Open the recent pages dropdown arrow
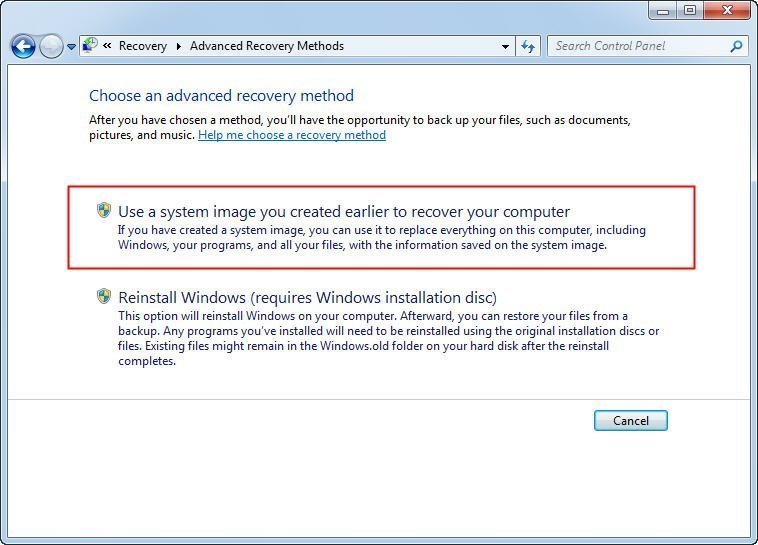758x545 pixels. pyautogui.click(x=71, y=47)
